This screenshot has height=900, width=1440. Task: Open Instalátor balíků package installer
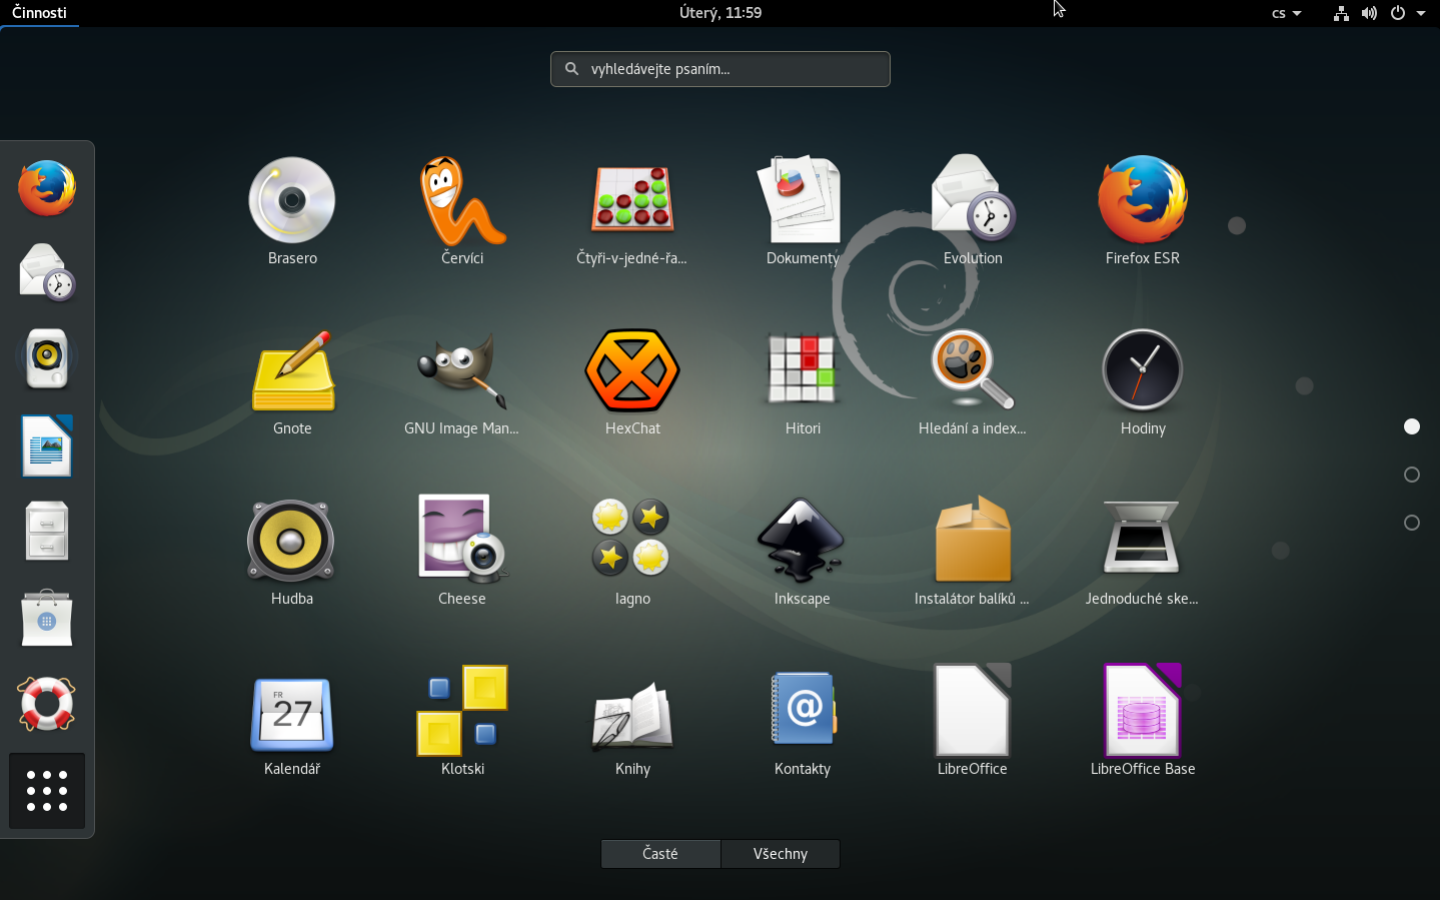(972, 552)
